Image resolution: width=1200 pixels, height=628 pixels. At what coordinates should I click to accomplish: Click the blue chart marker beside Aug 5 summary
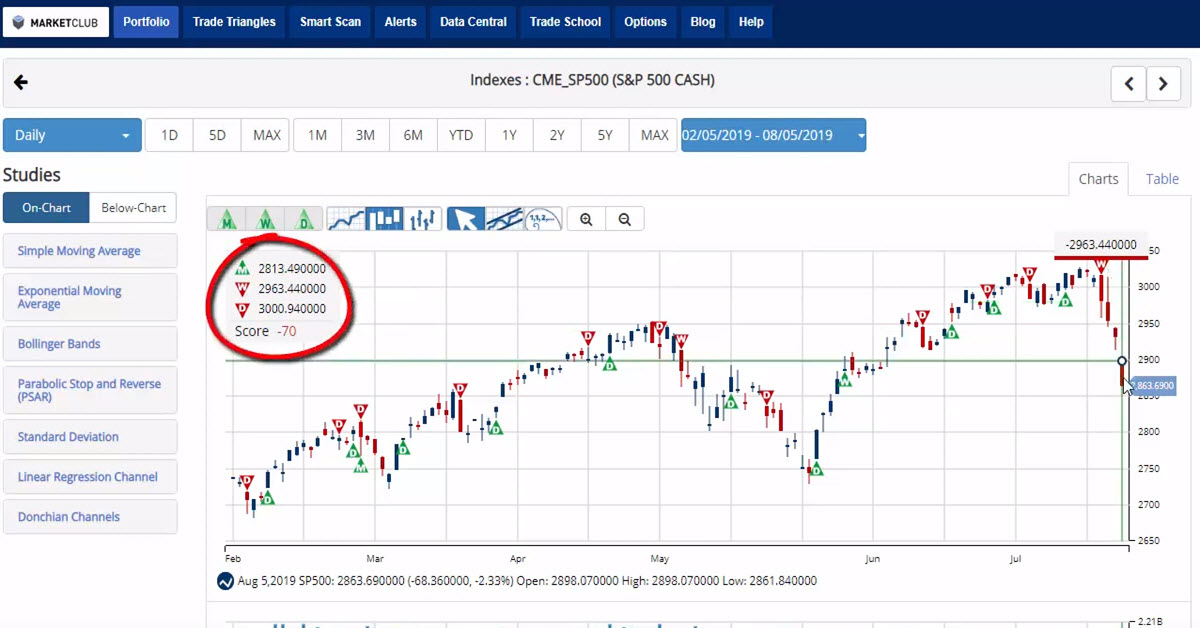coord(224,580)
